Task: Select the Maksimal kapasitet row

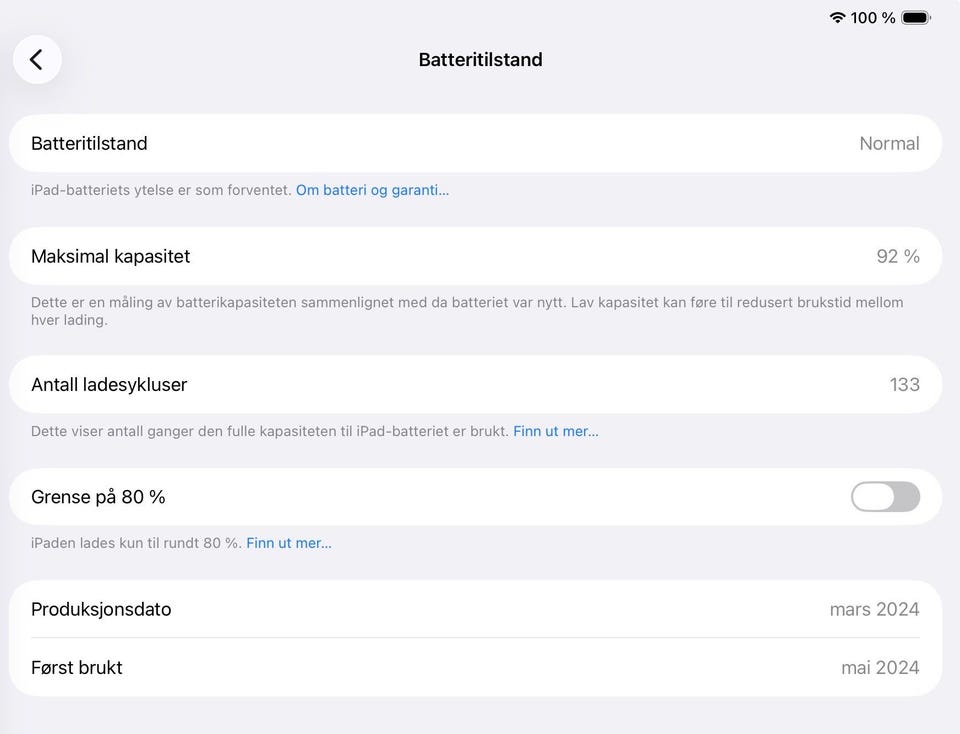Action: pyautogui.click(x=475, y=256)
